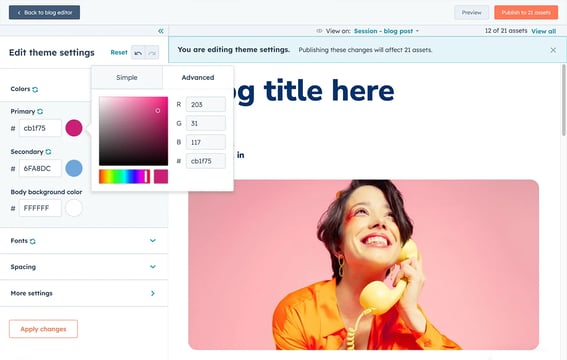Open More settings
This screenshot has height=360, width=567.
coord(84,293)
